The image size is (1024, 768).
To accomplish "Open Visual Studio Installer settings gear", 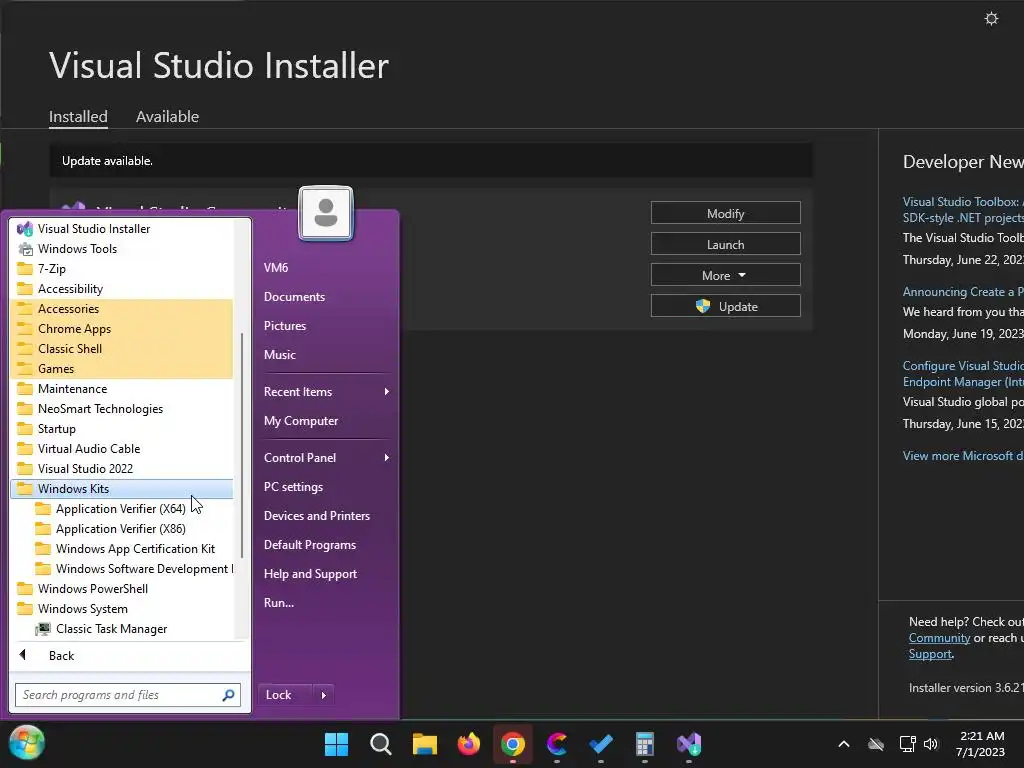I will (x=991, y=18).
